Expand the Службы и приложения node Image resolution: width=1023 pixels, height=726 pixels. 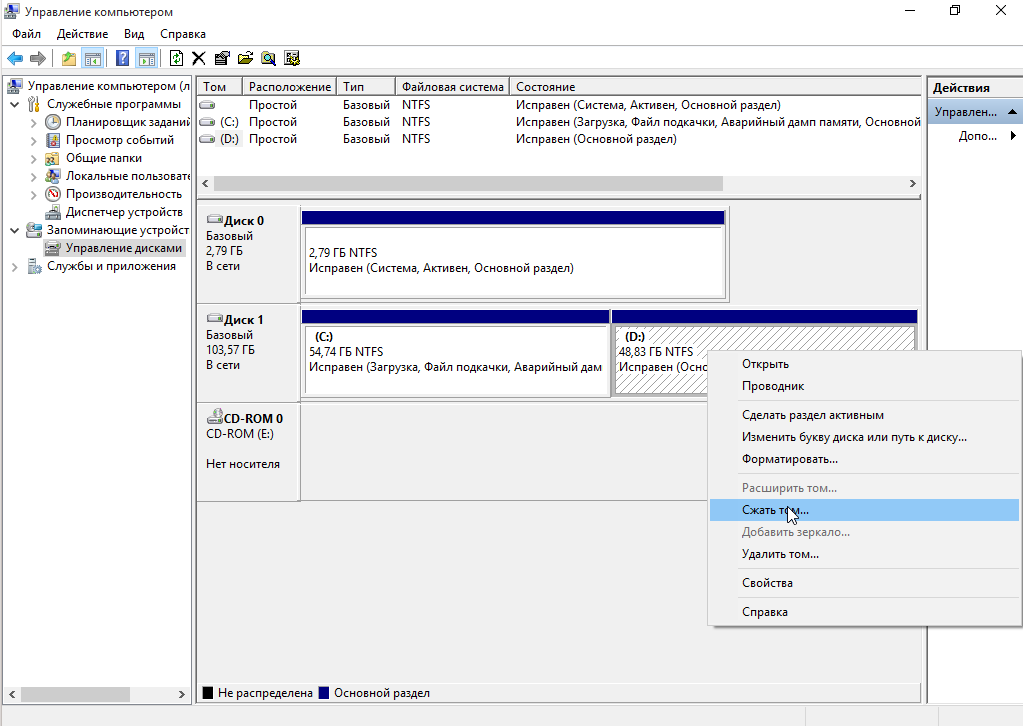pos(14,266)
